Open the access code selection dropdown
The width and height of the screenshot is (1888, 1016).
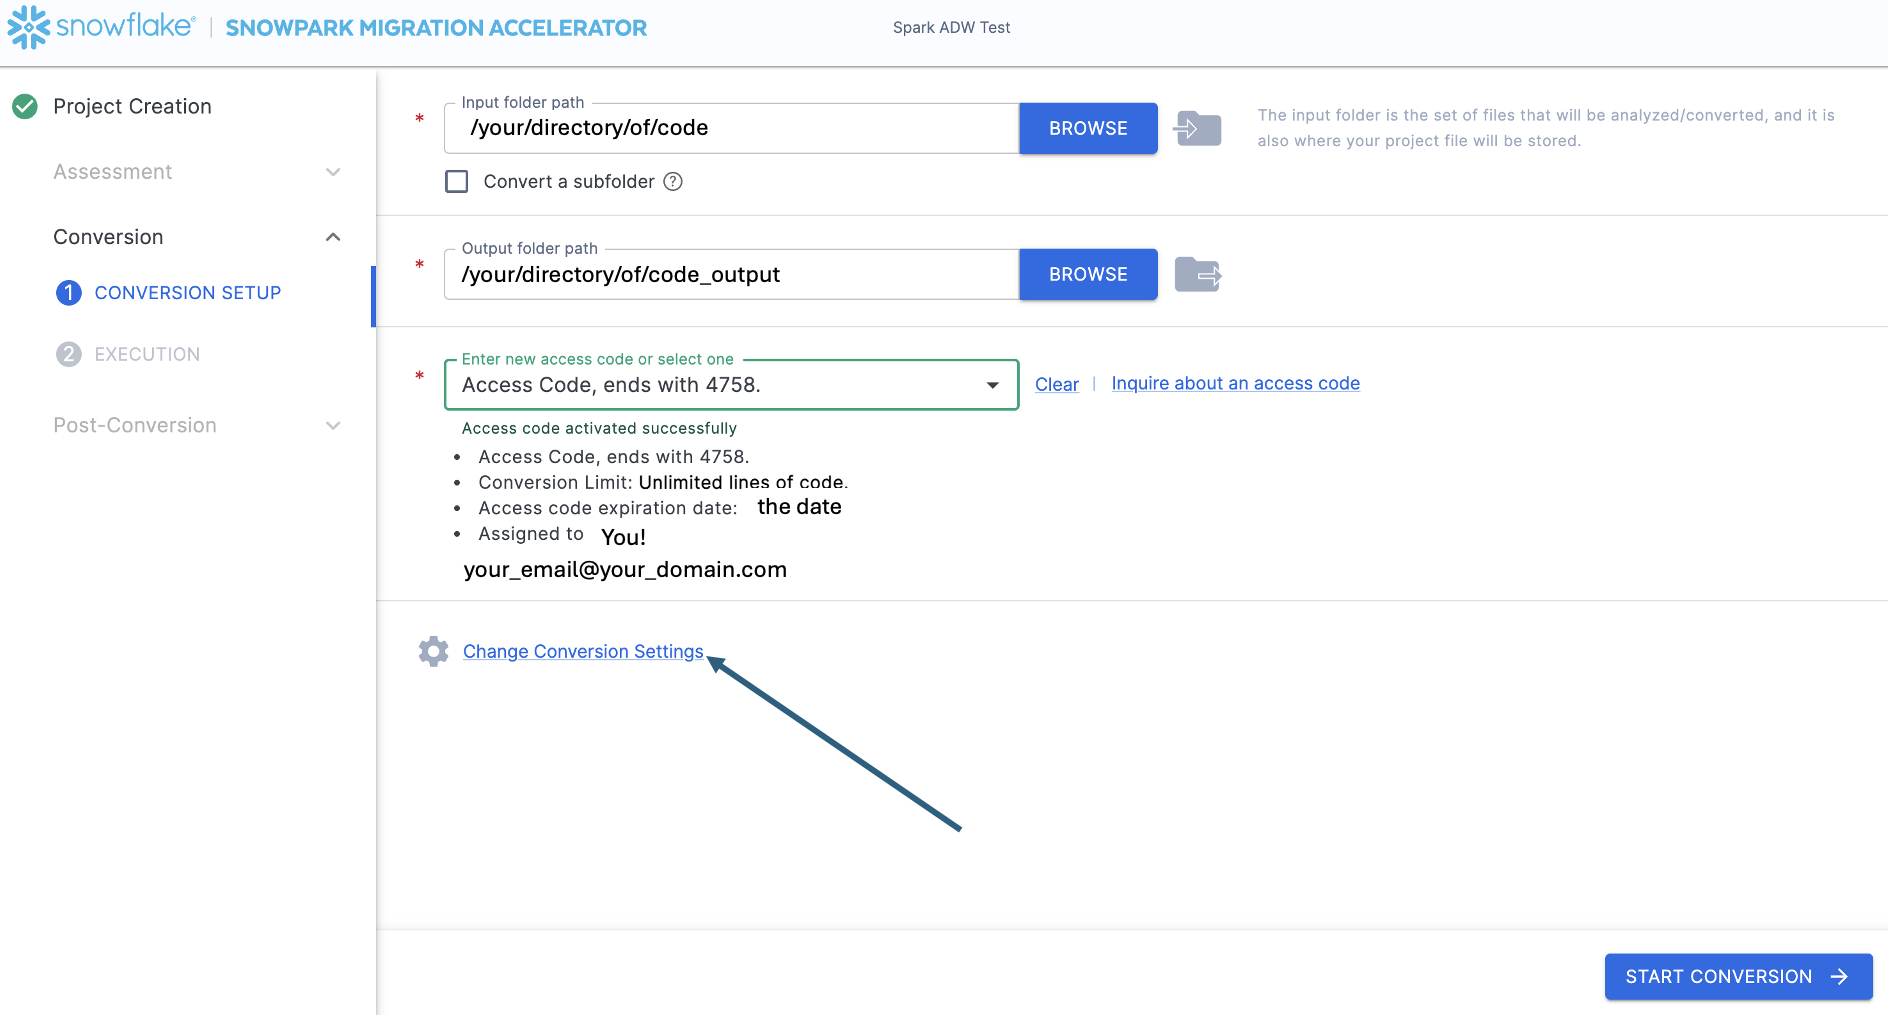tap(992, 384)
